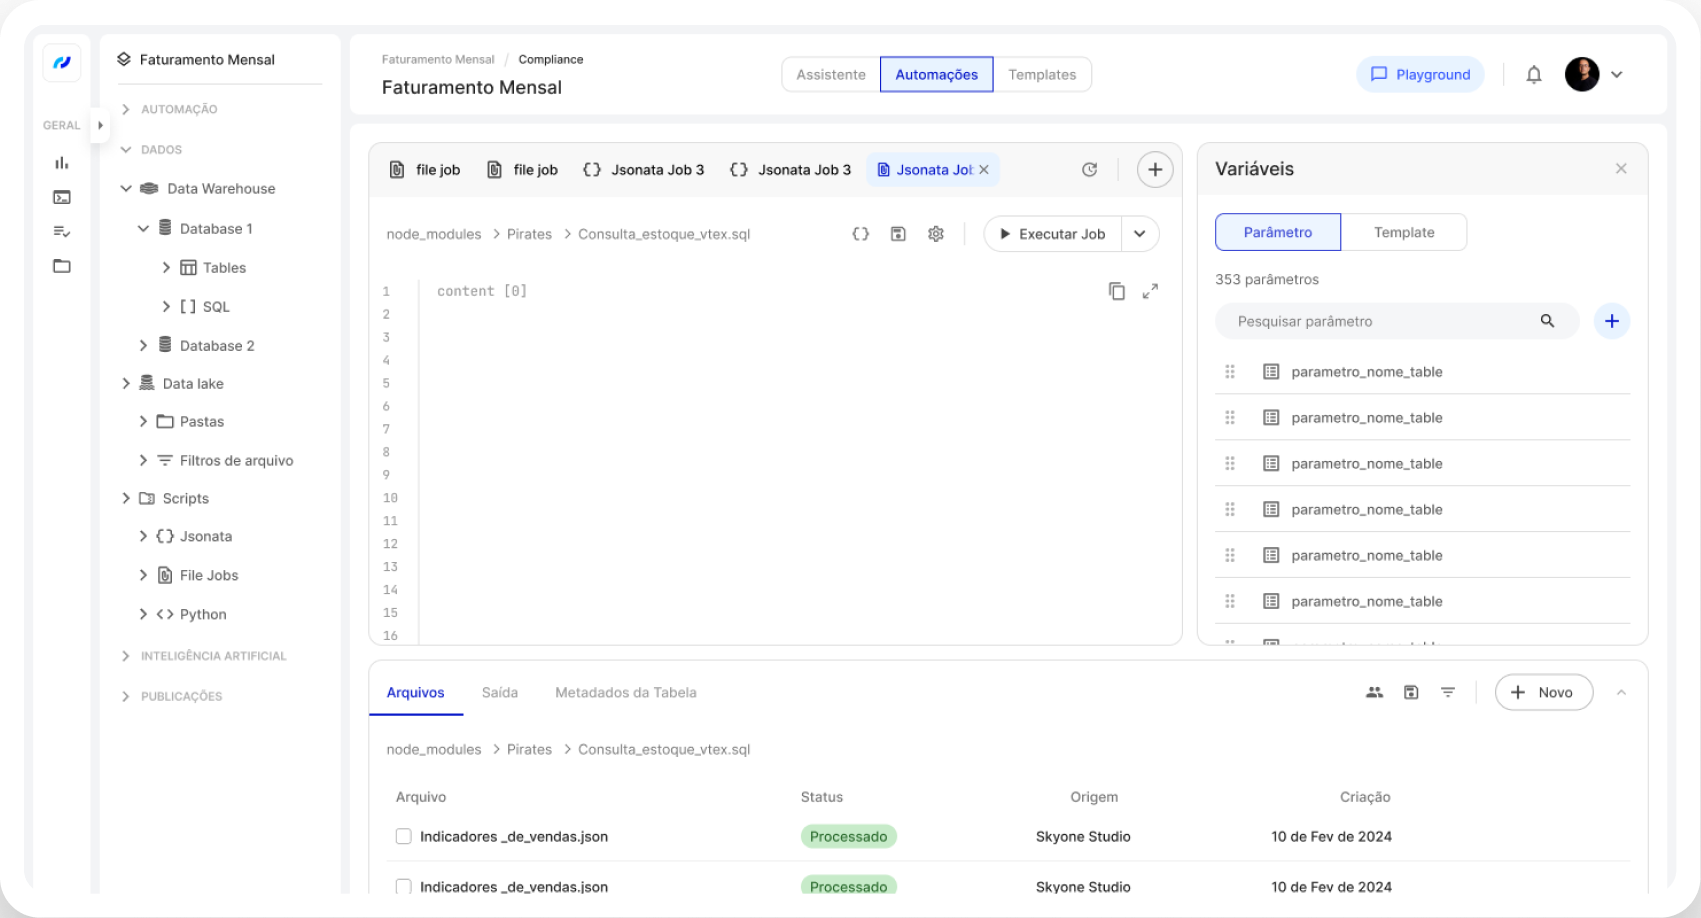
Task: Select the Template toggle in Variáveis panel
Action: click(1403, 232)
